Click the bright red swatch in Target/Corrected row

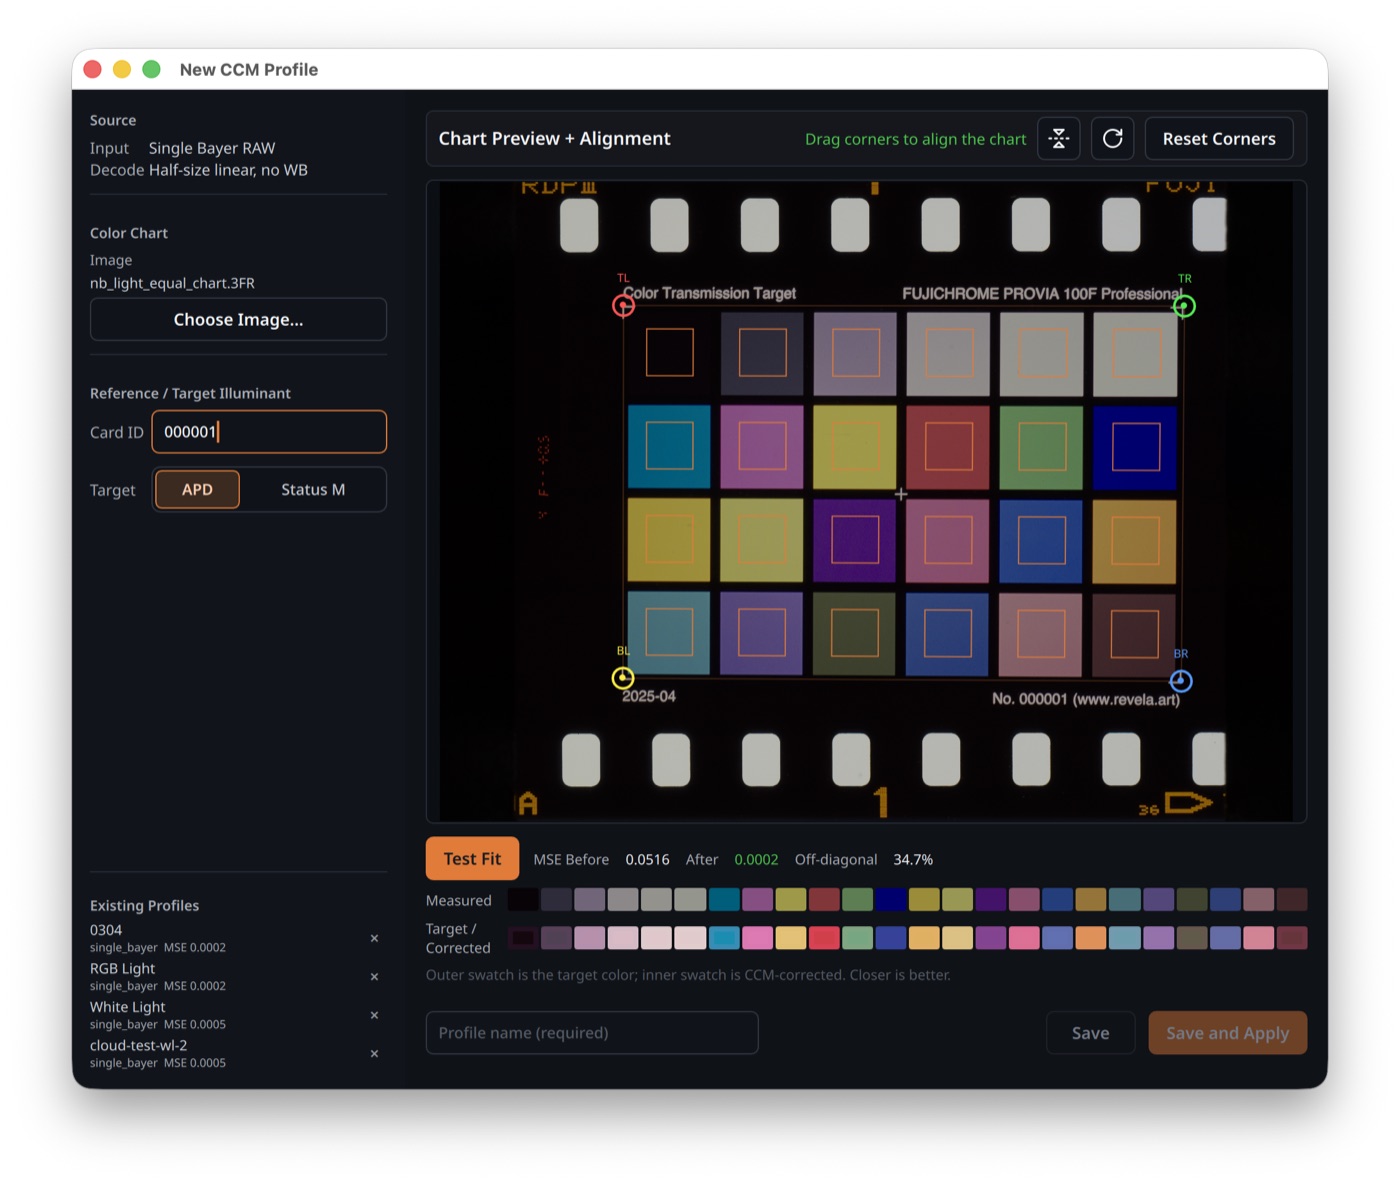(x=824, y=938)
